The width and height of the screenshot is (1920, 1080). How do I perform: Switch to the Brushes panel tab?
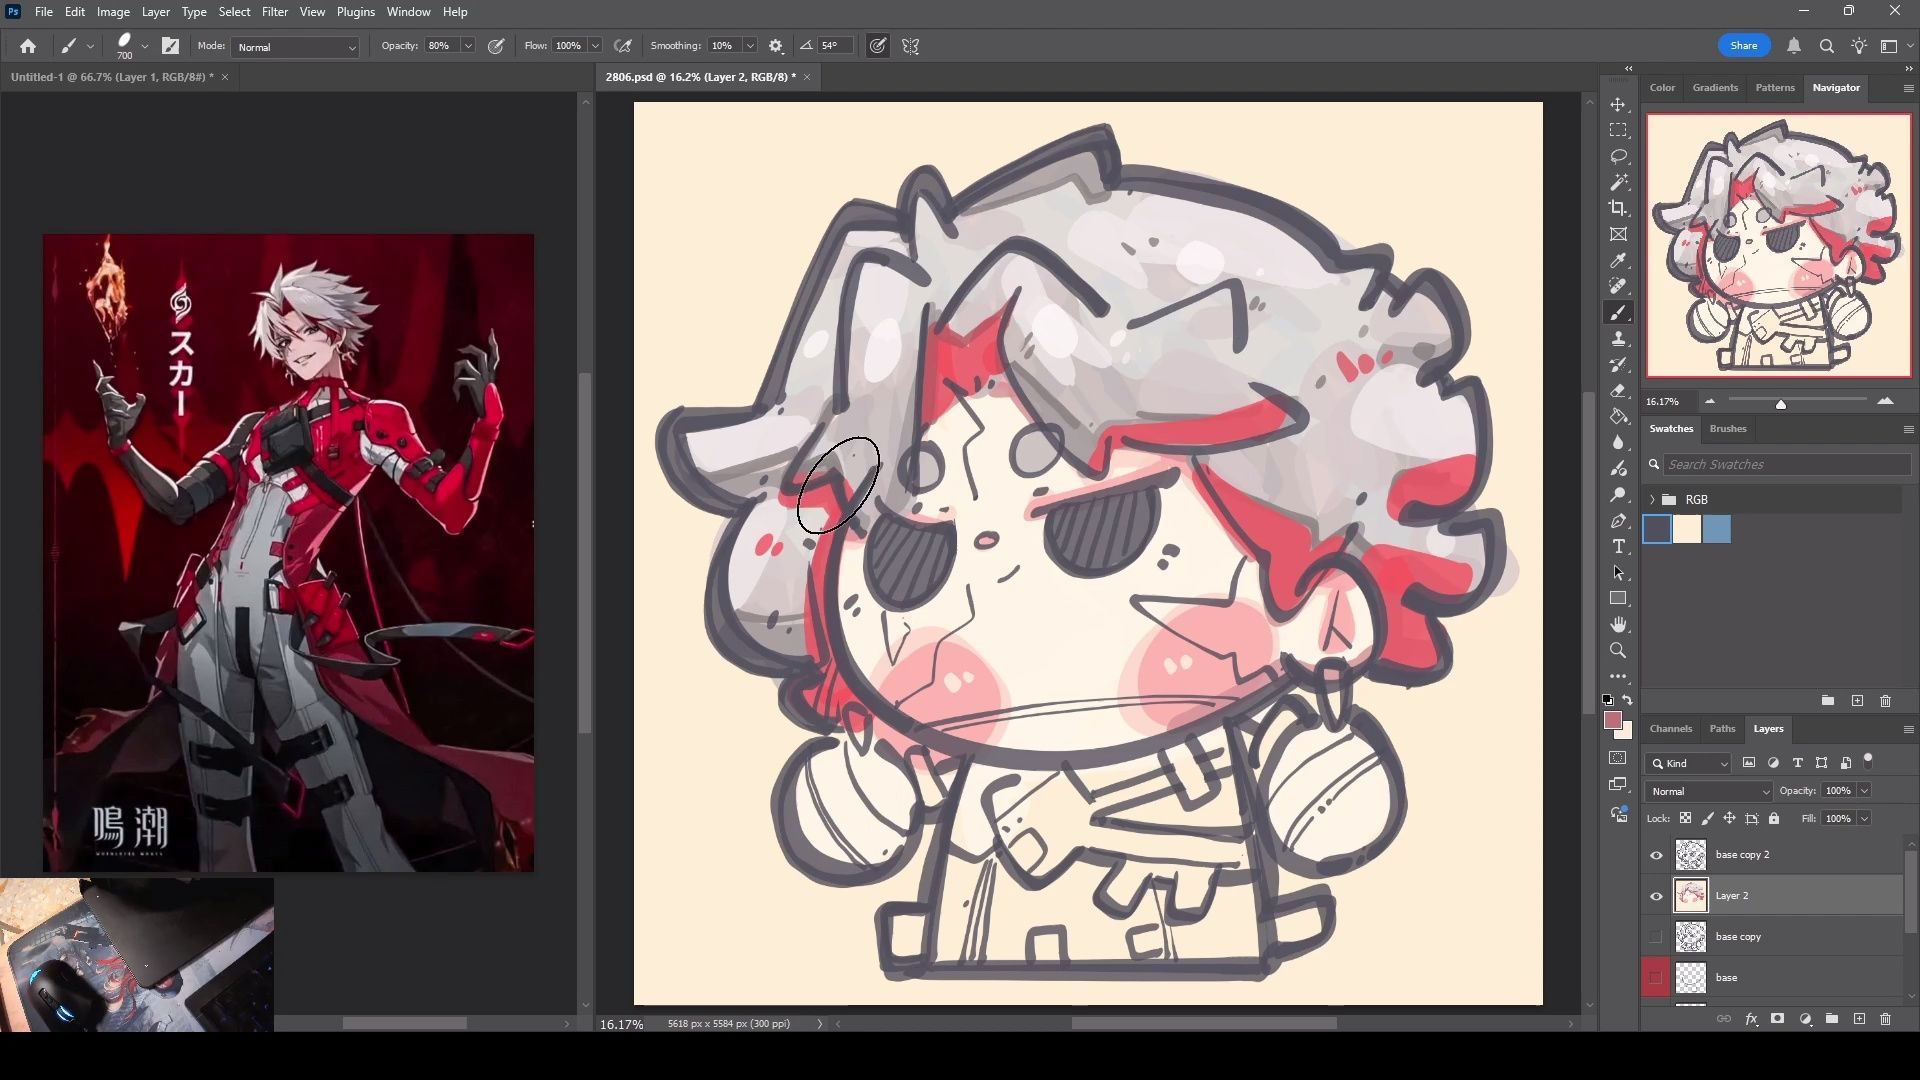tap(1727, 429)
